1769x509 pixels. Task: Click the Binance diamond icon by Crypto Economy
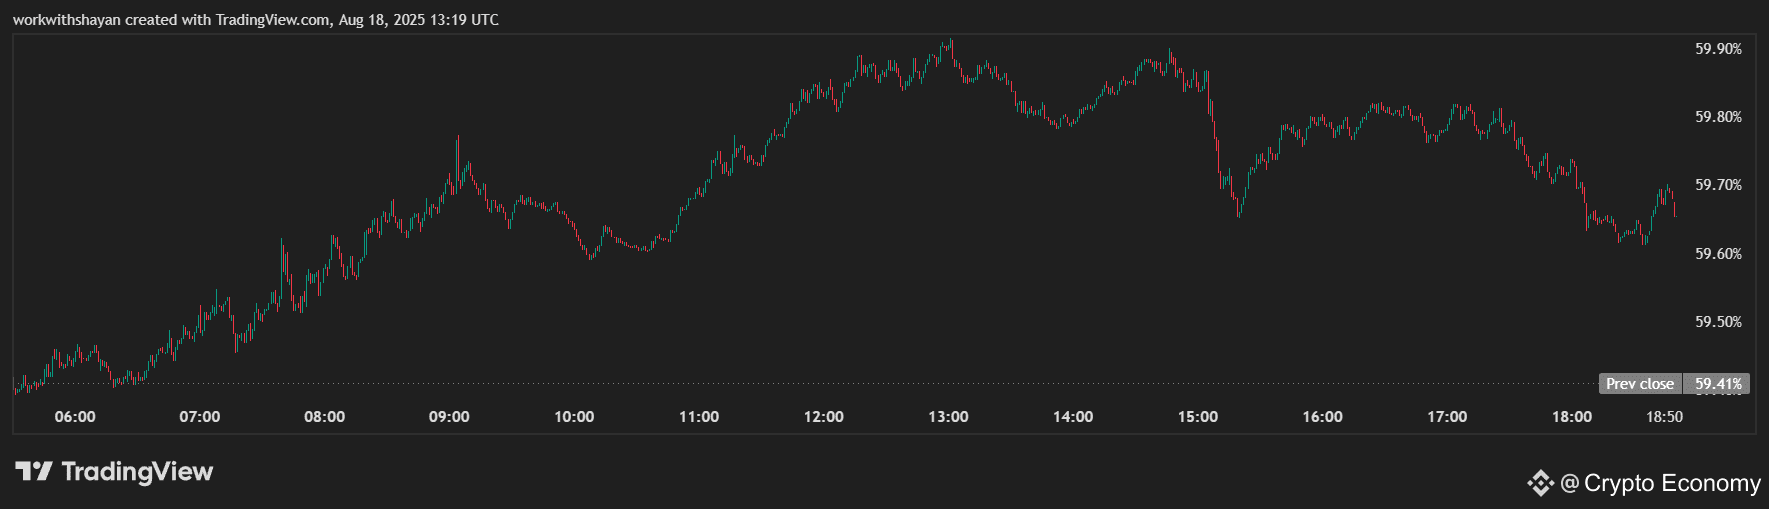(x=1540, y=484)
